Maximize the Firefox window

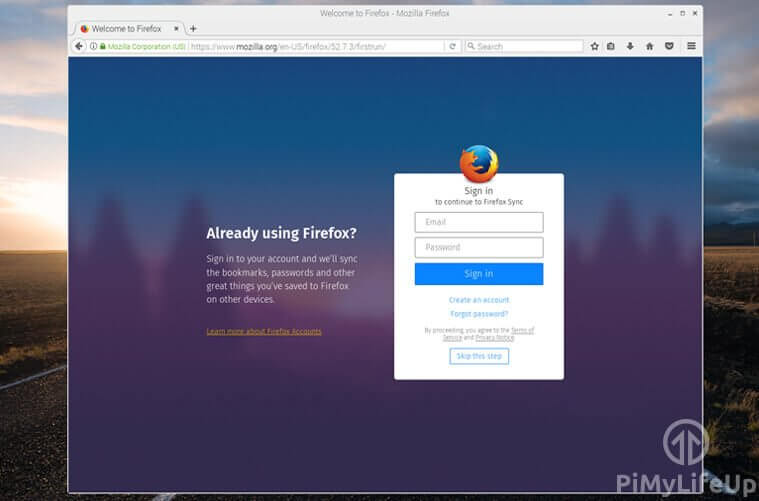683,14
